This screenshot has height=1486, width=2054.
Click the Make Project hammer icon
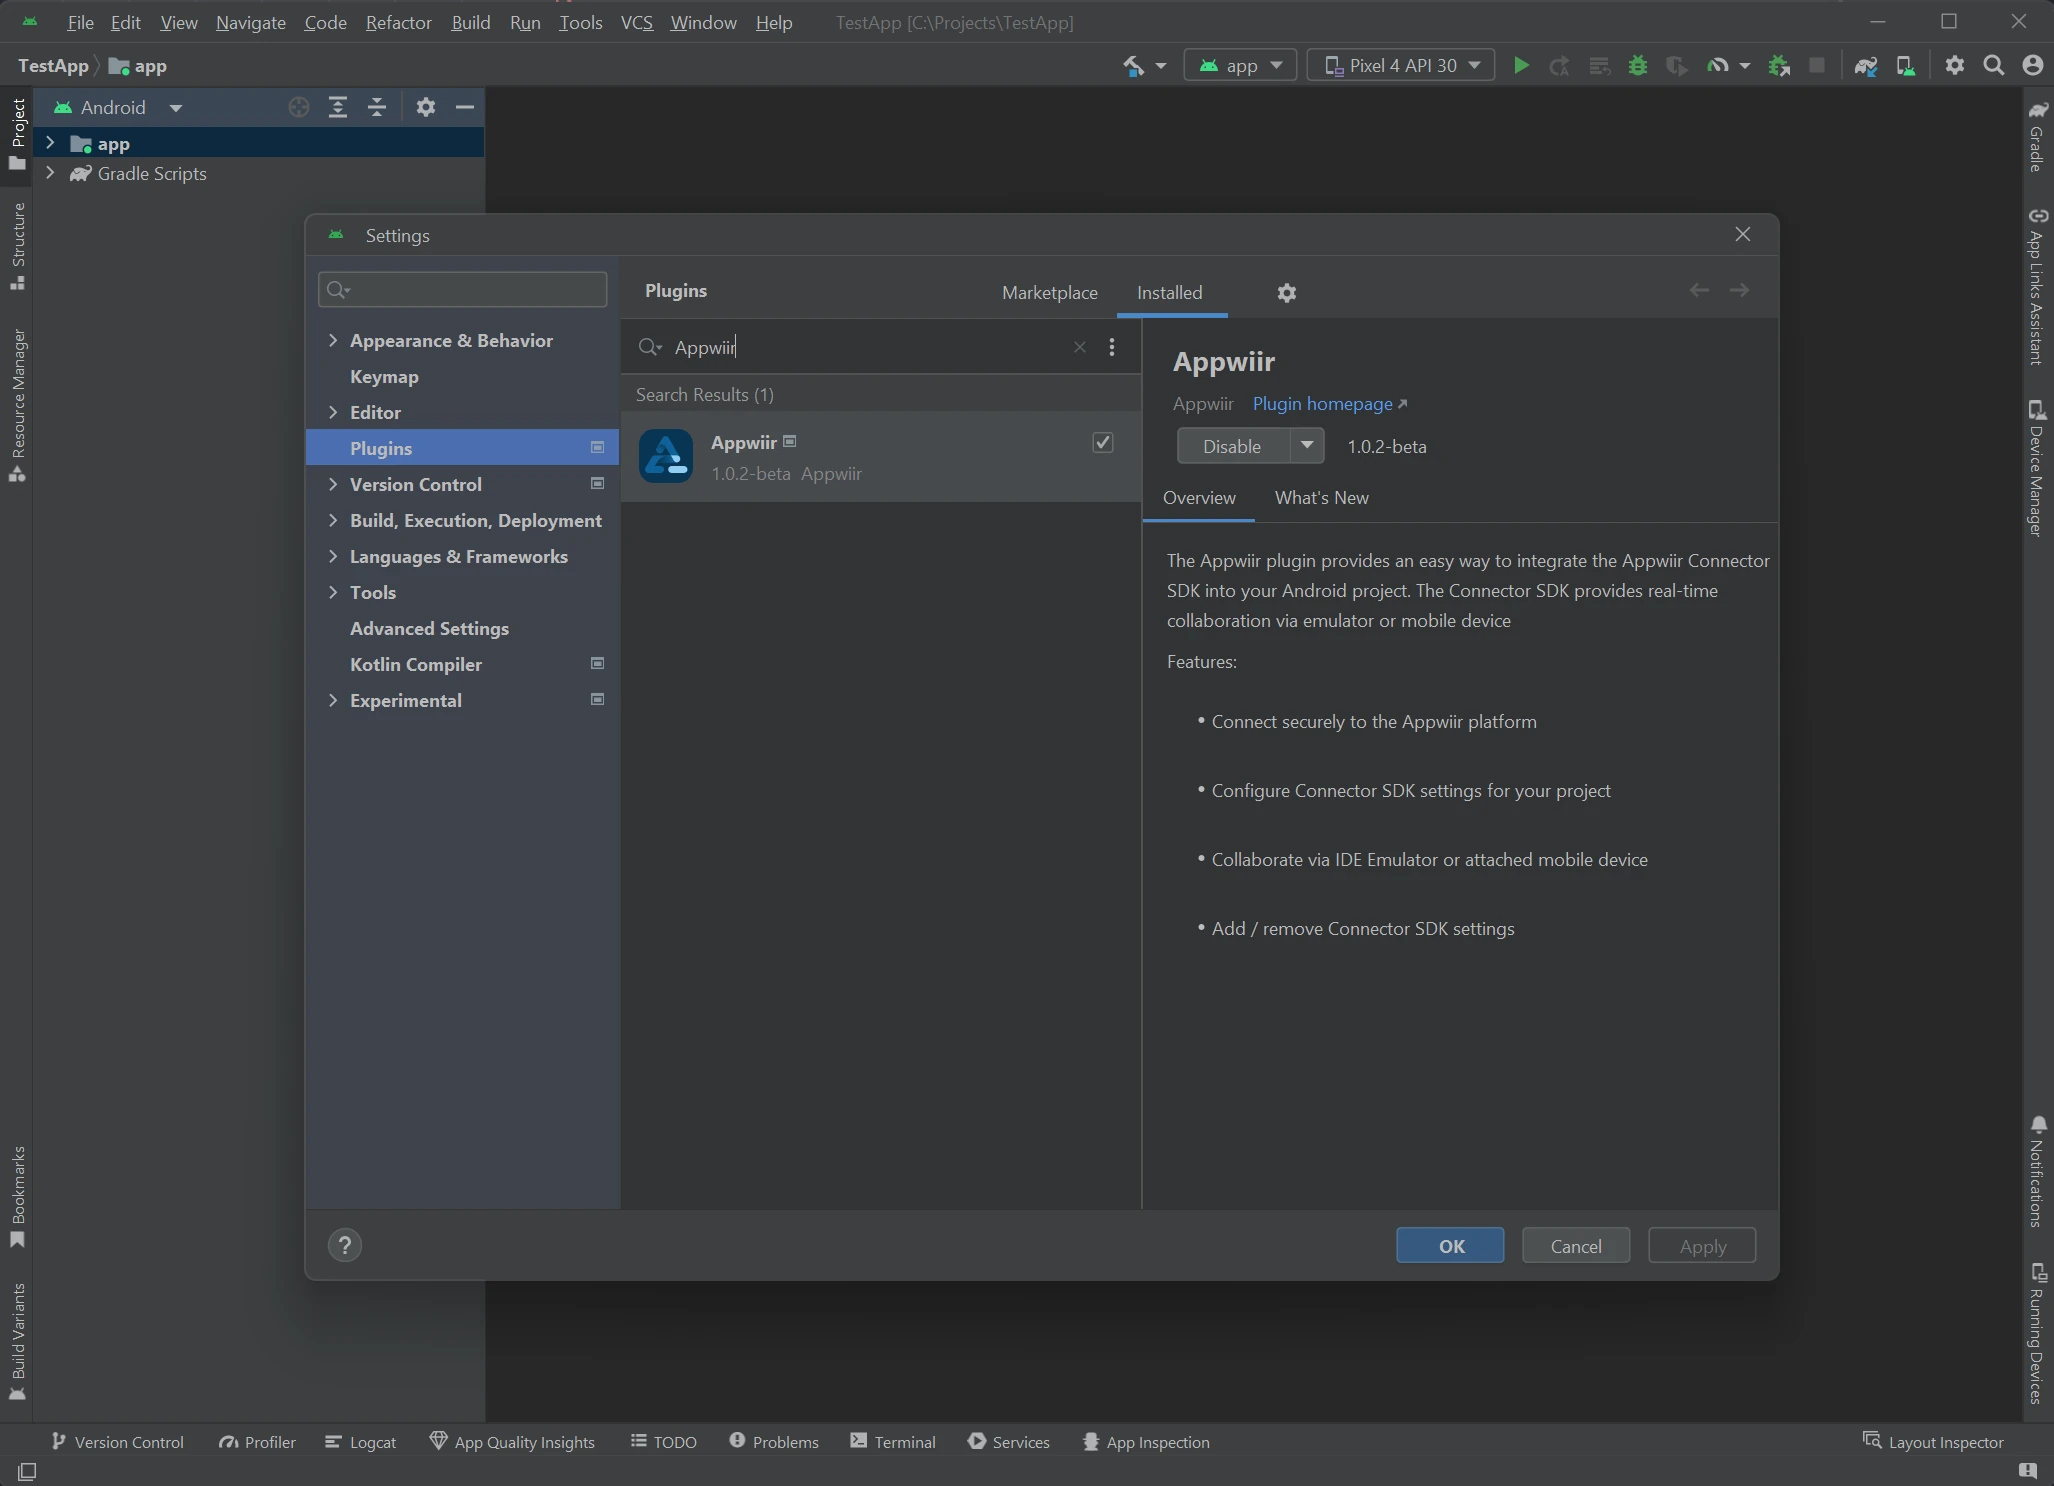tap(1133, 66)
